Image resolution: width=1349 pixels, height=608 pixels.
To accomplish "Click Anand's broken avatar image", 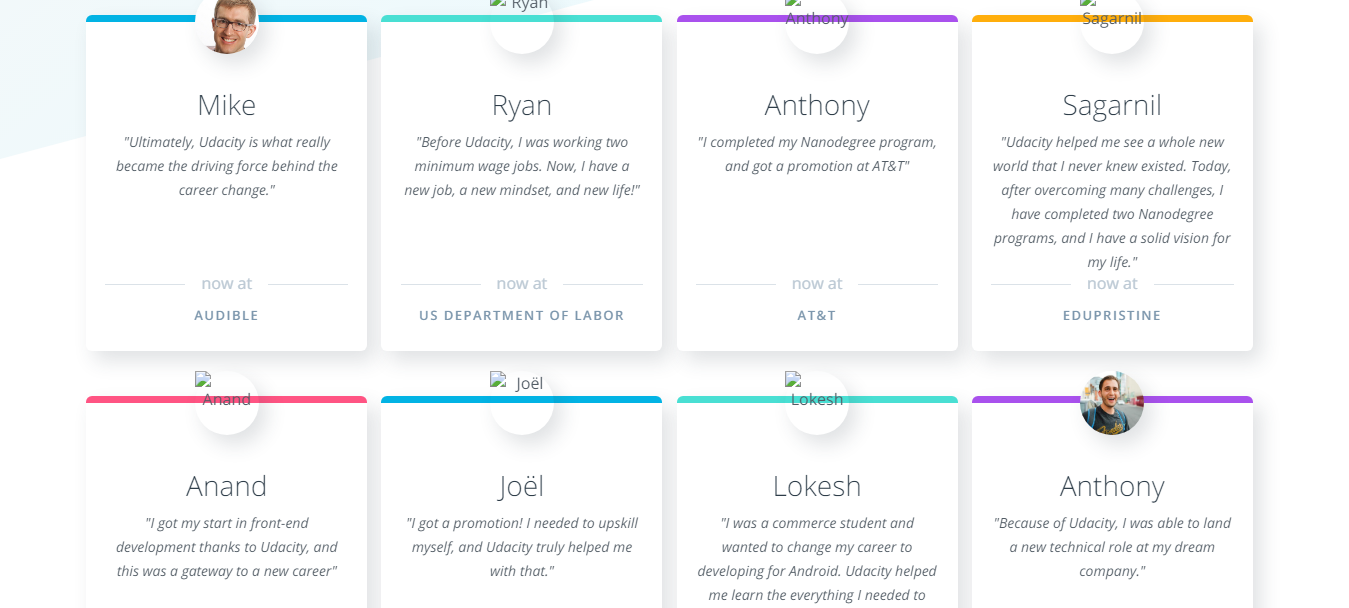I will [x=226, y=401].
